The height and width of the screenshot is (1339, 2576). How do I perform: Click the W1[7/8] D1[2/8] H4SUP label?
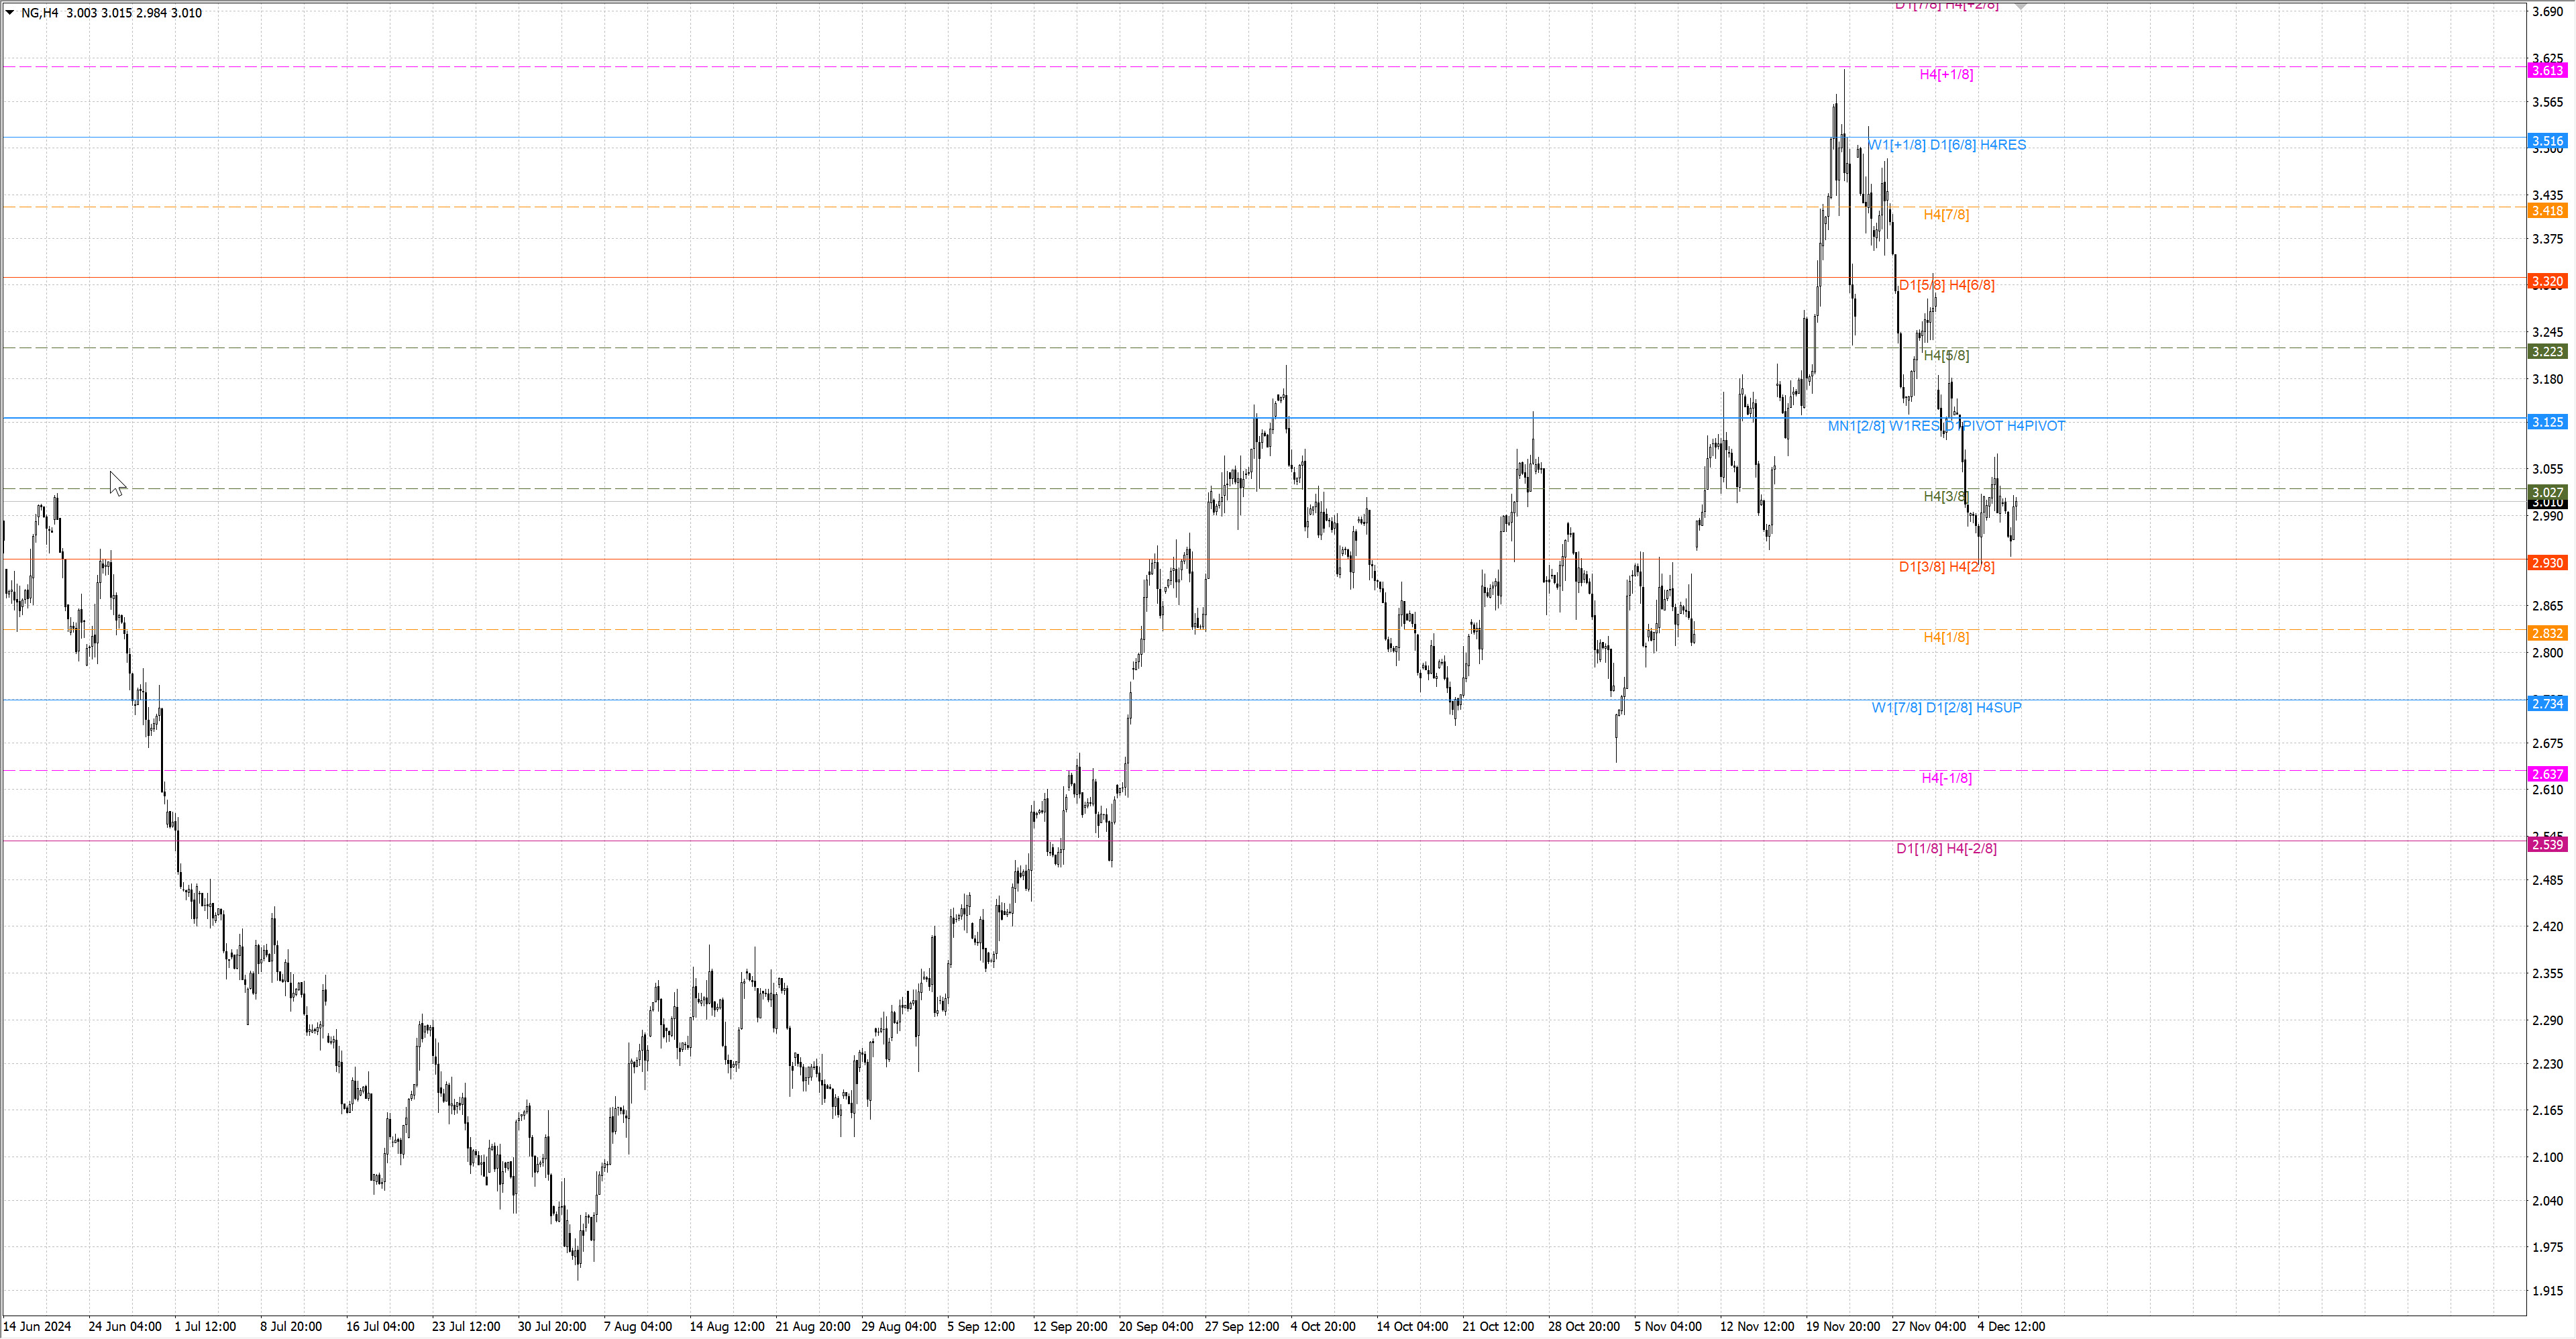pyautogui.click(x=1946, y=708)
